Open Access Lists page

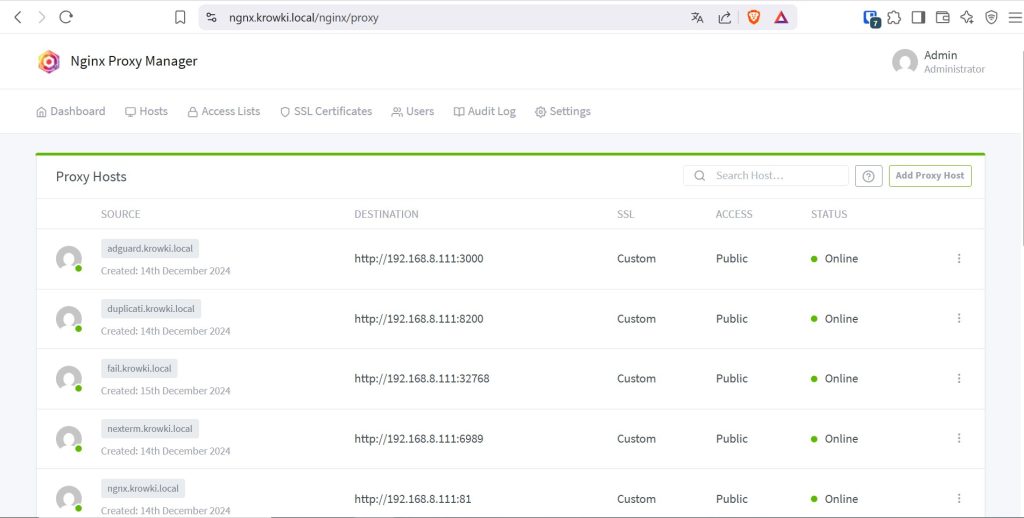tap(224, 112)
